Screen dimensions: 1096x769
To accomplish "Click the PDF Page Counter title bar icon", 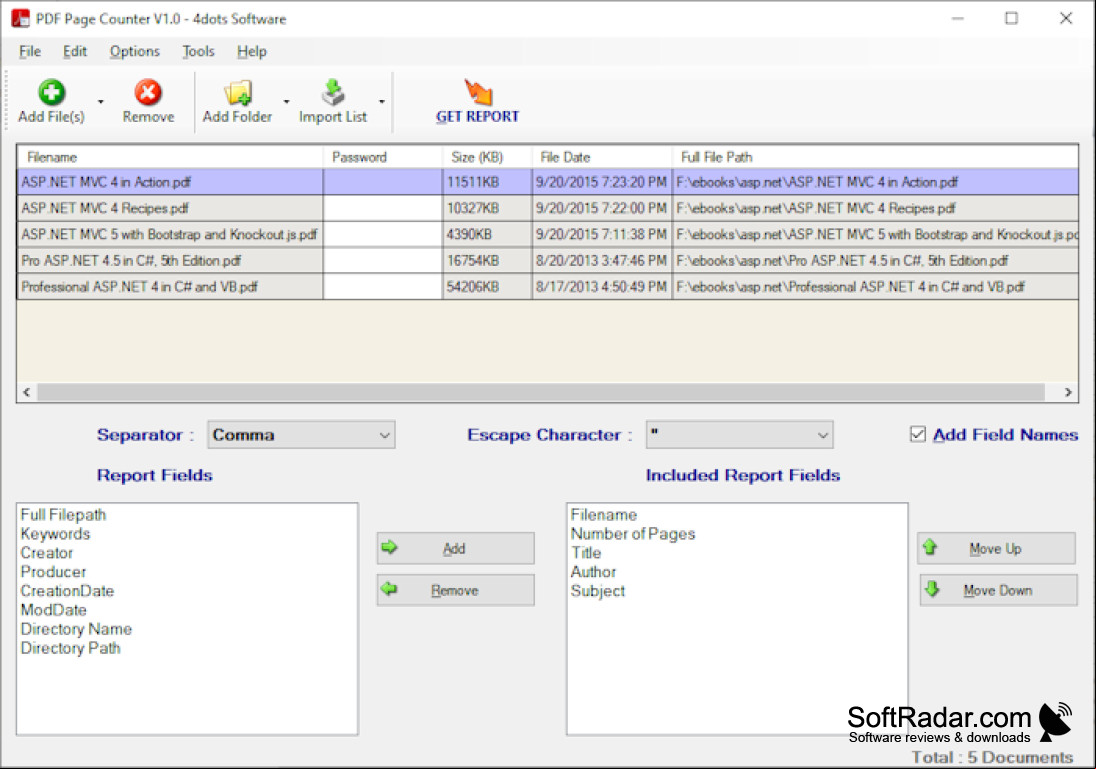I will point(20,18).
